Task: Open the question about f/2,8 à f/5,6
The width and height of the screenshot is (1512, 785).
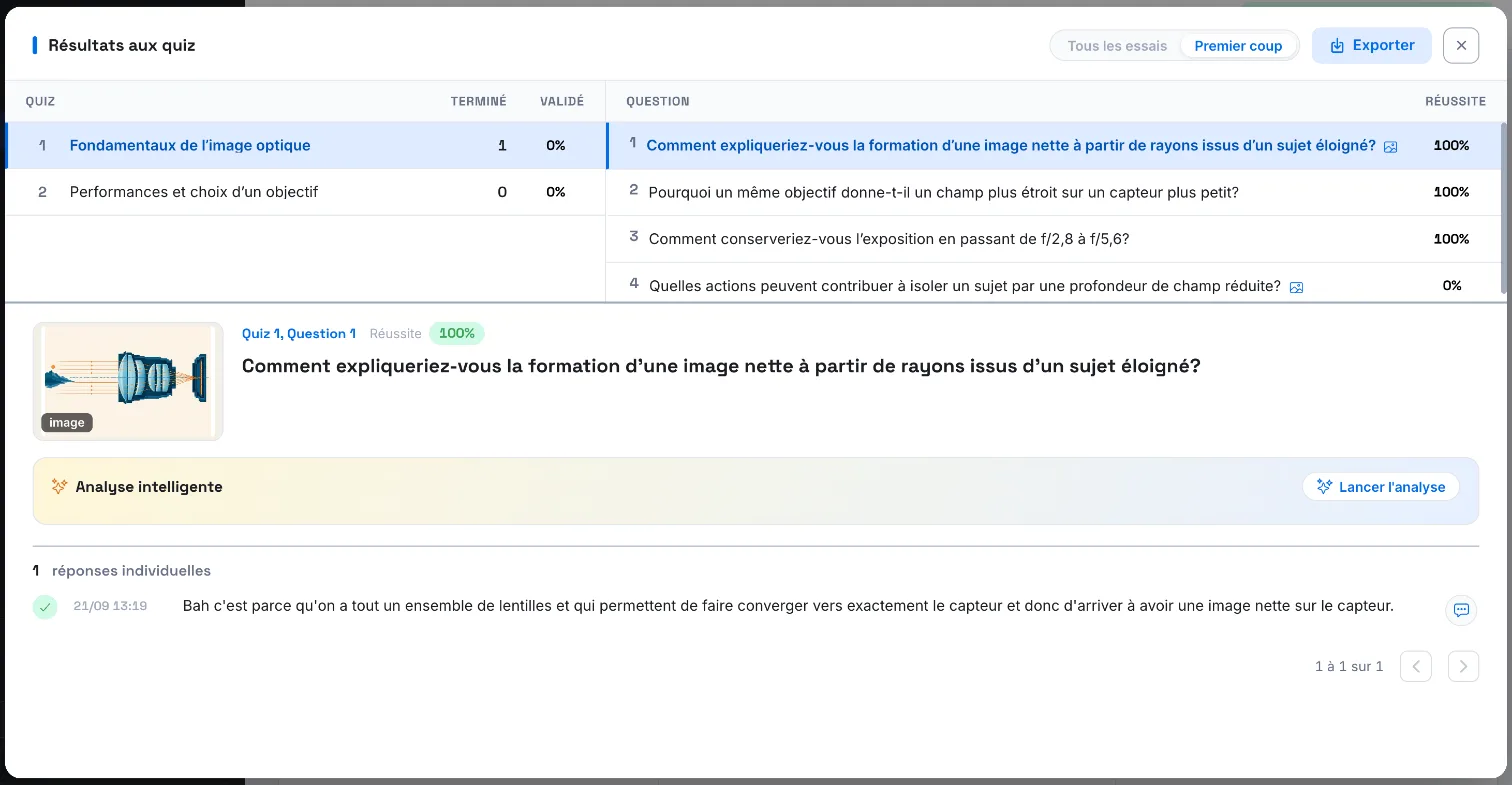Action: click(1055, 239)
